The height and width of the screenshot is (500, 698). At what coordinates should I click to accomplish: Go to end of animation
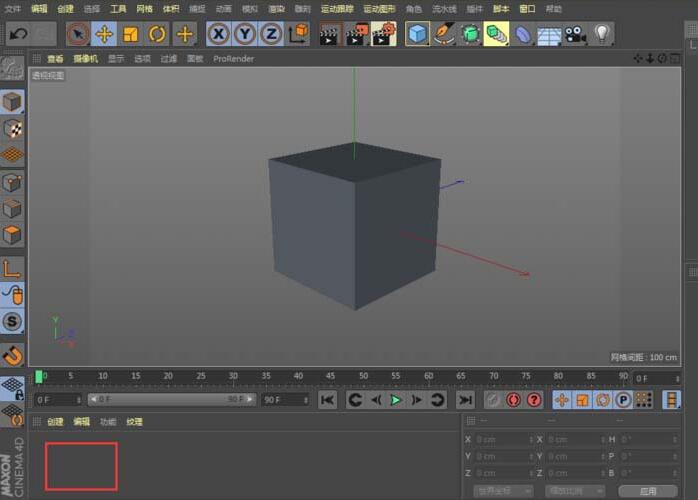[465, 400]
